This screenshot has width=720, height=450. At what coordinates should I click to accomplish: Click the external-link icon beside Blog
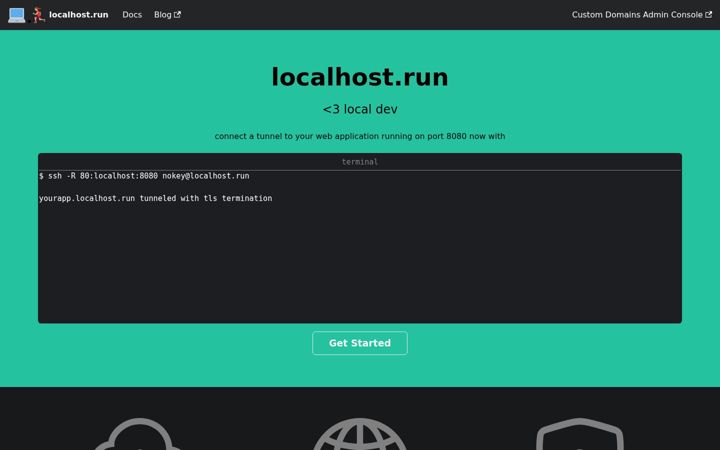[177, 15]
